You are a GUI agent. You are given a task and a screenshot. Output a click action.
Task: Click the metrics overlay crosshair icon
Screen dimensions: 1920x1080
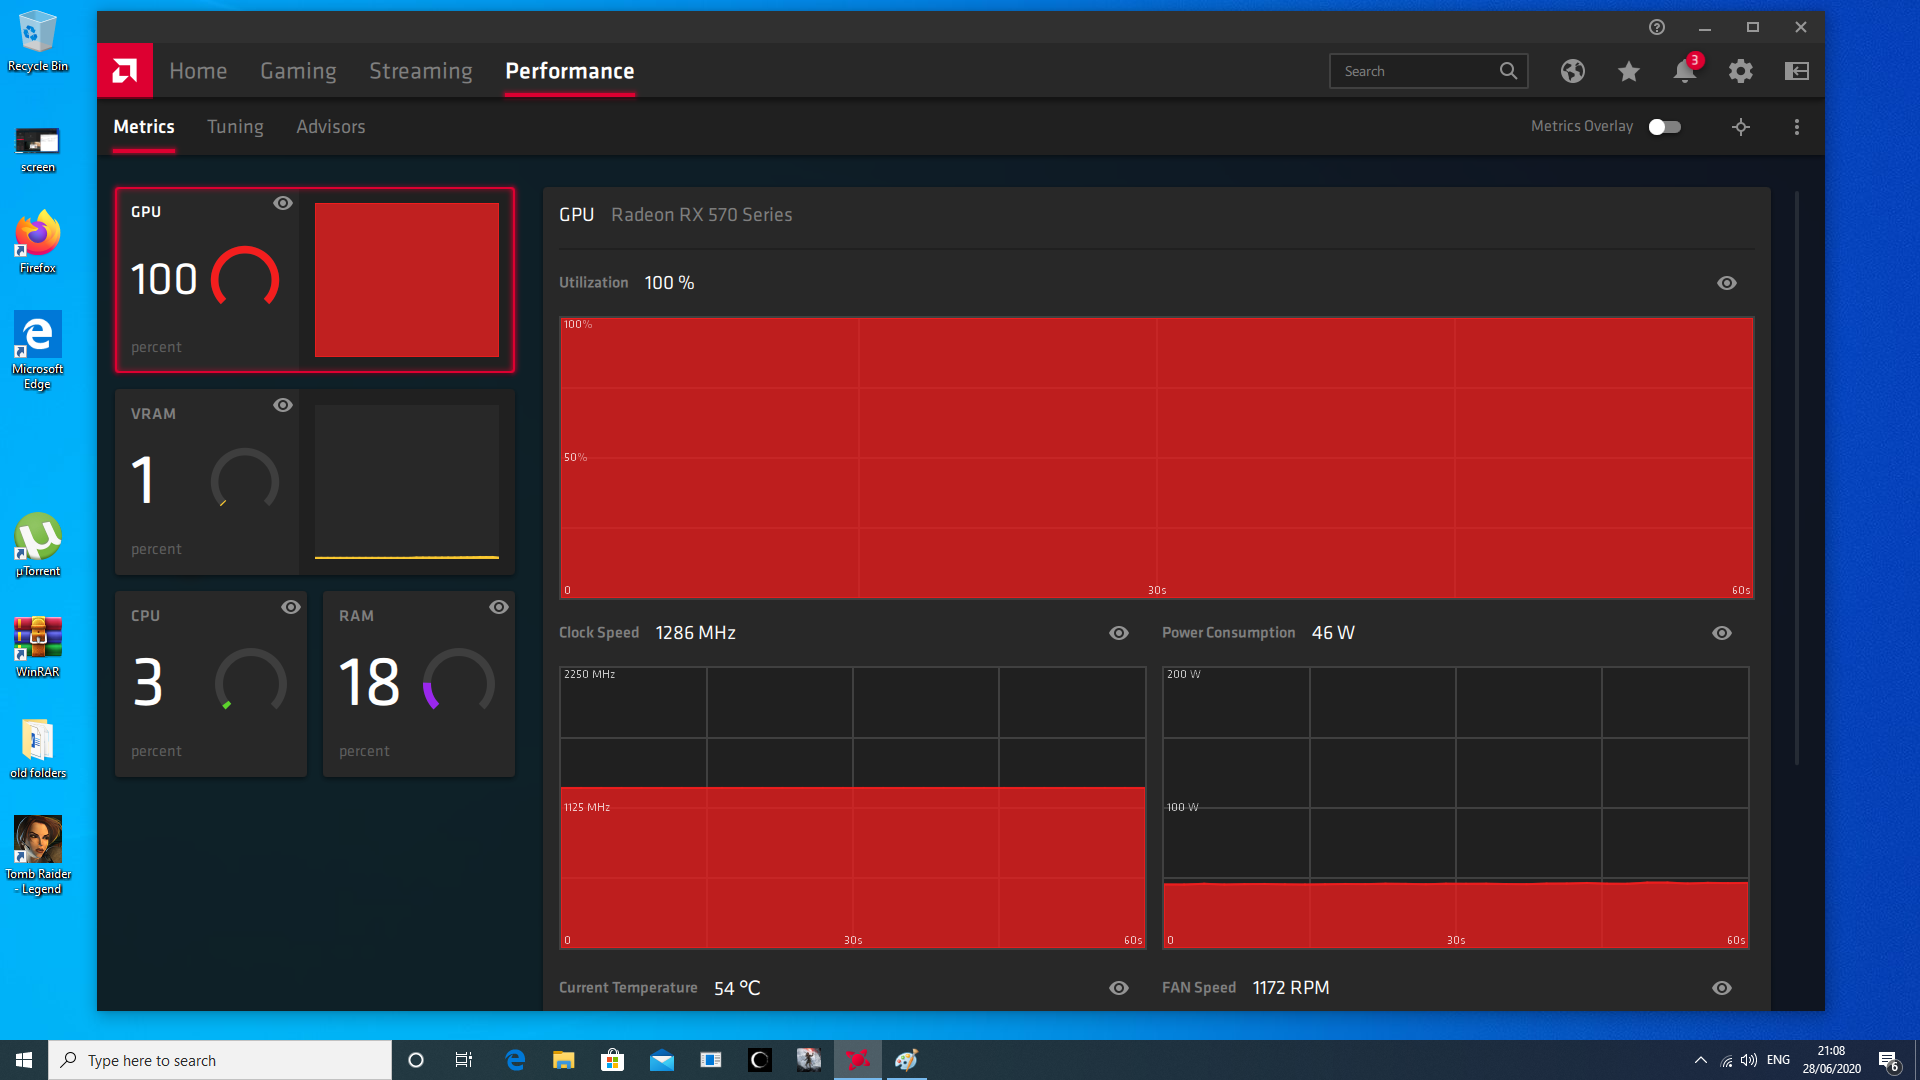pyautogui.click(x=1741, y=127)
